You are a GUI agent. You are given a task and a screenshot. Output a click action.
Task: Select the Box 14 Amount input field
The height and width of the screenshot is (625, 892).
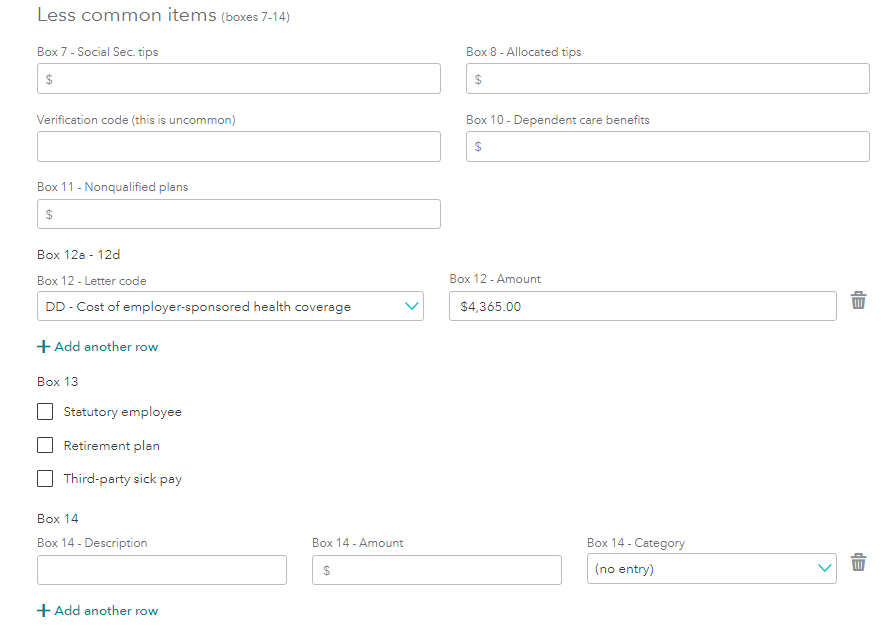(x=437, y=570)
